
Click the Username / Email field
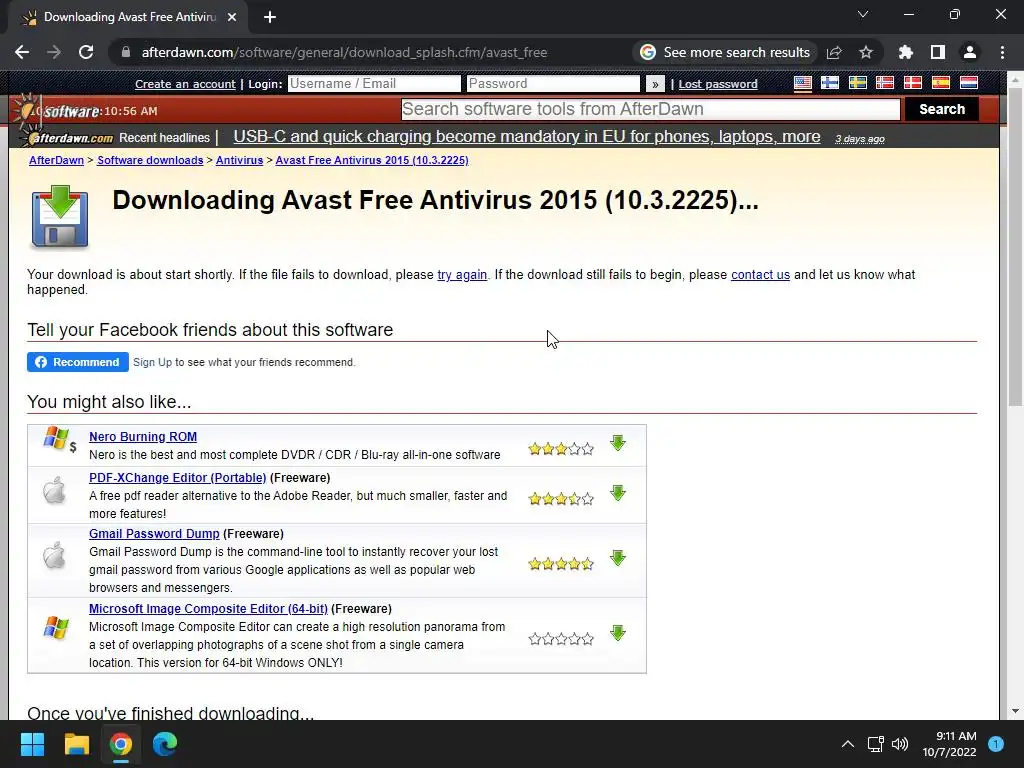[374, 84]
